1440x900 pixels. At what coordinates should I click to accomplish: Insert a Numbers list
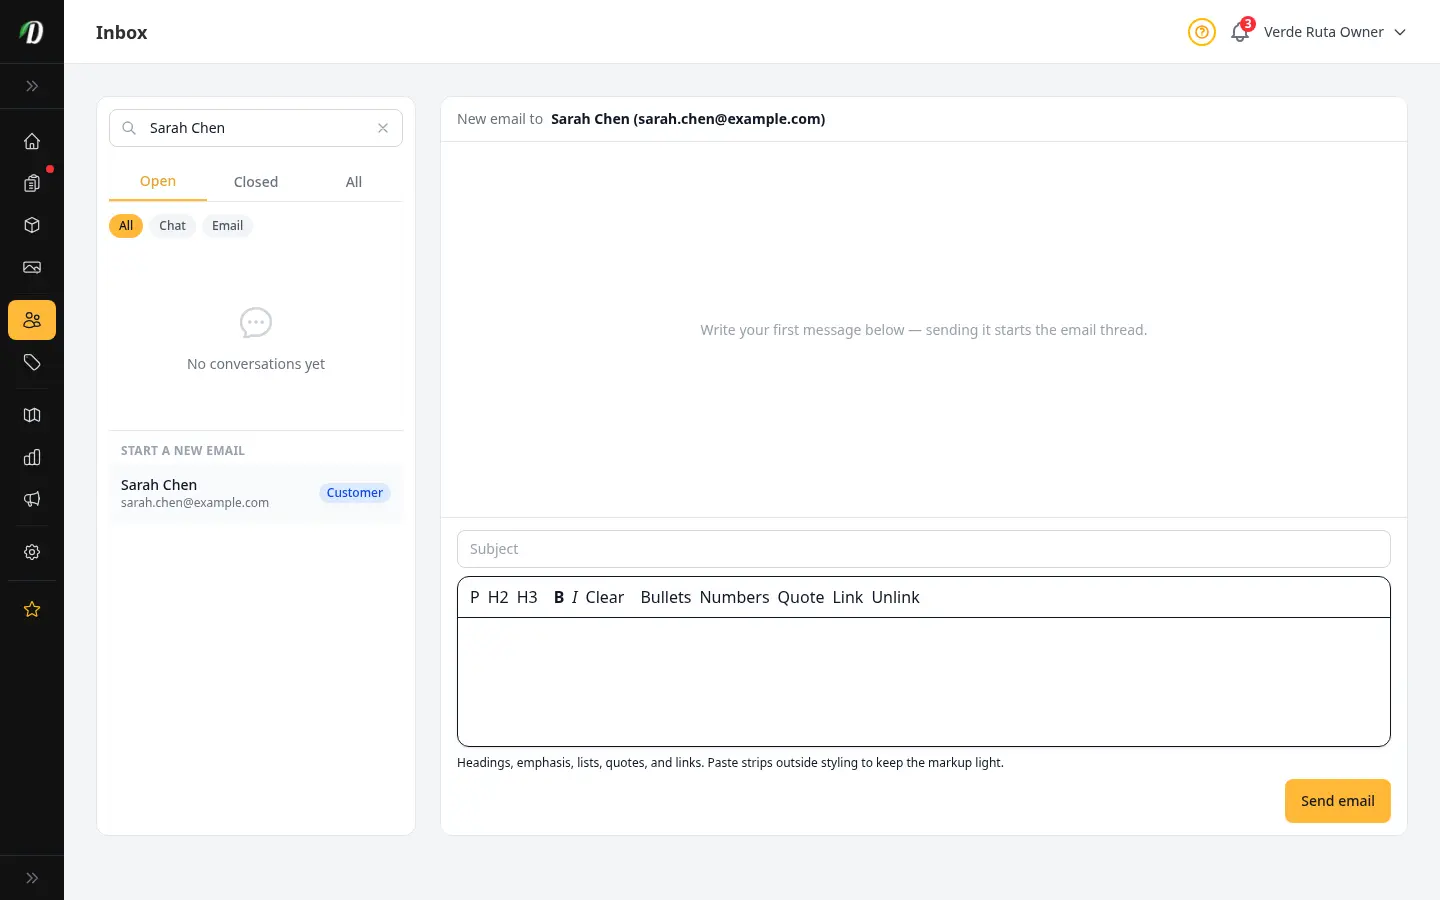pyautogui.click(x=735, y=597)
